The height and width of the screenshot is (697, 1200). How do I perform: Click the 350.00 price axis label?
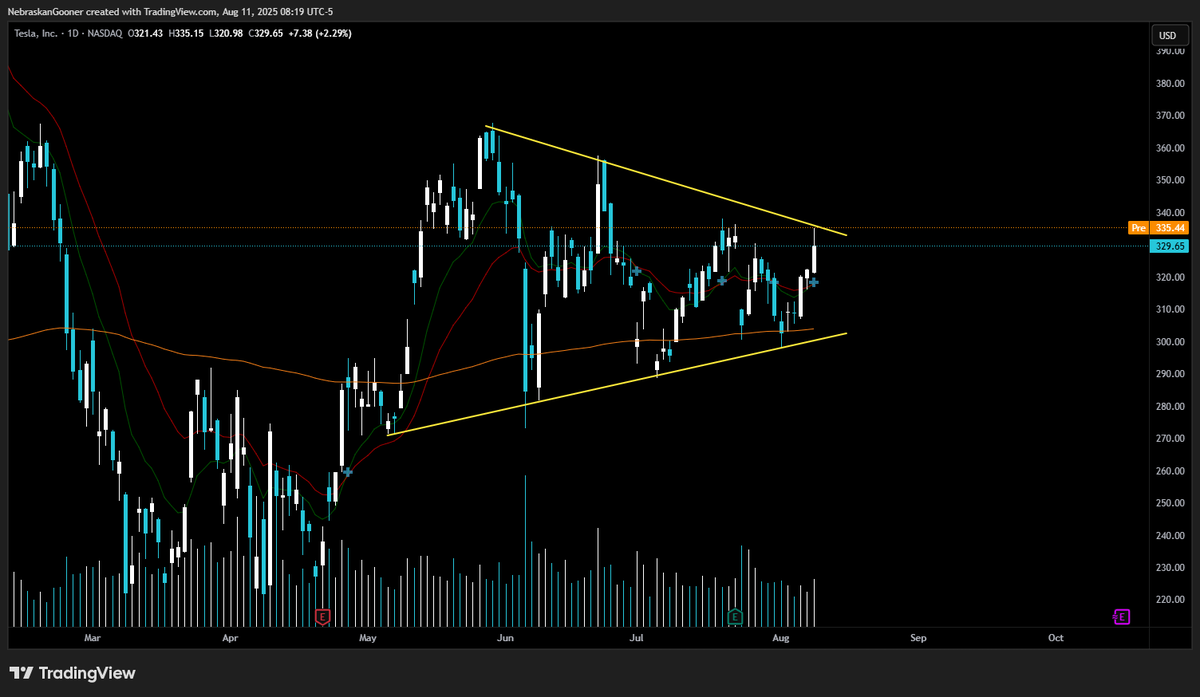1169,181
